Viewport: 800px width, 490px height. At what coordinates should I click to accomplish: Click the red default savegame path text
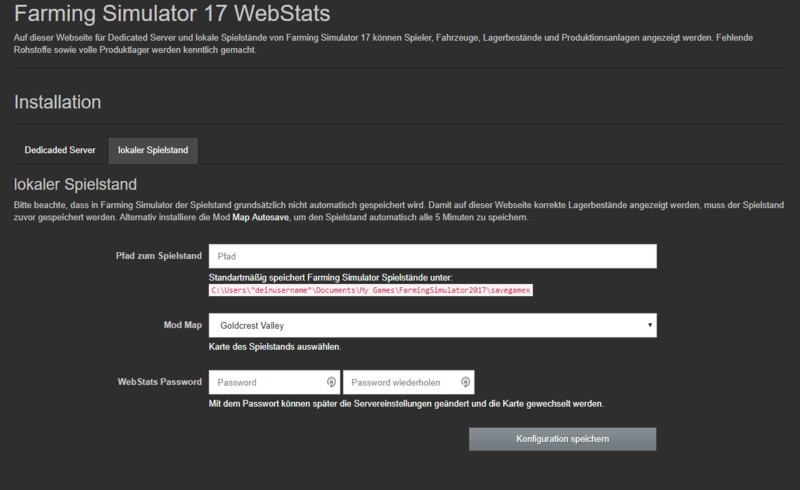tap(371, 289)
